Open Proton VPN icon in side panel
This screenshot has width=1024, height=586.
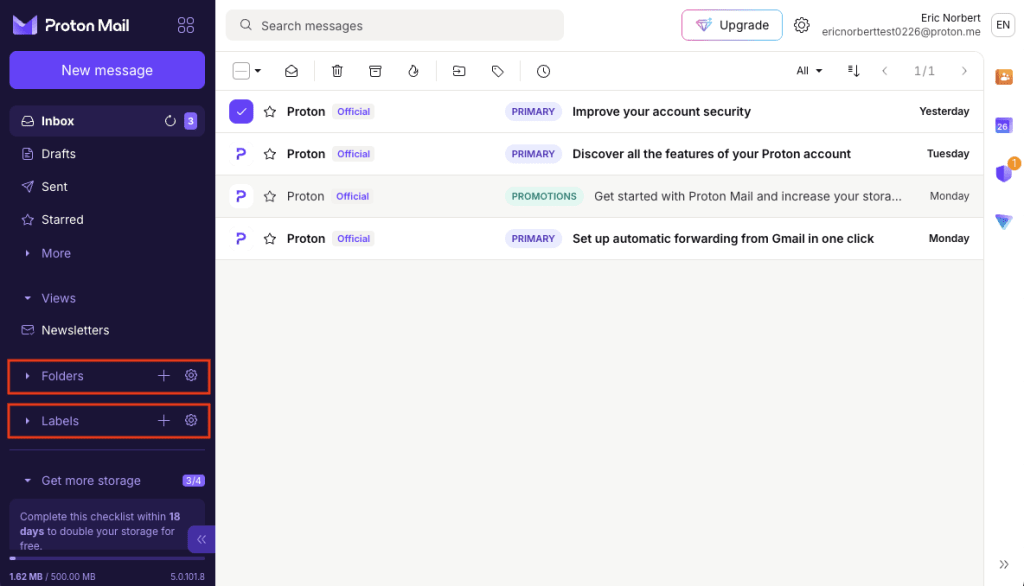pyautogui.click(x=1004, y=221)
